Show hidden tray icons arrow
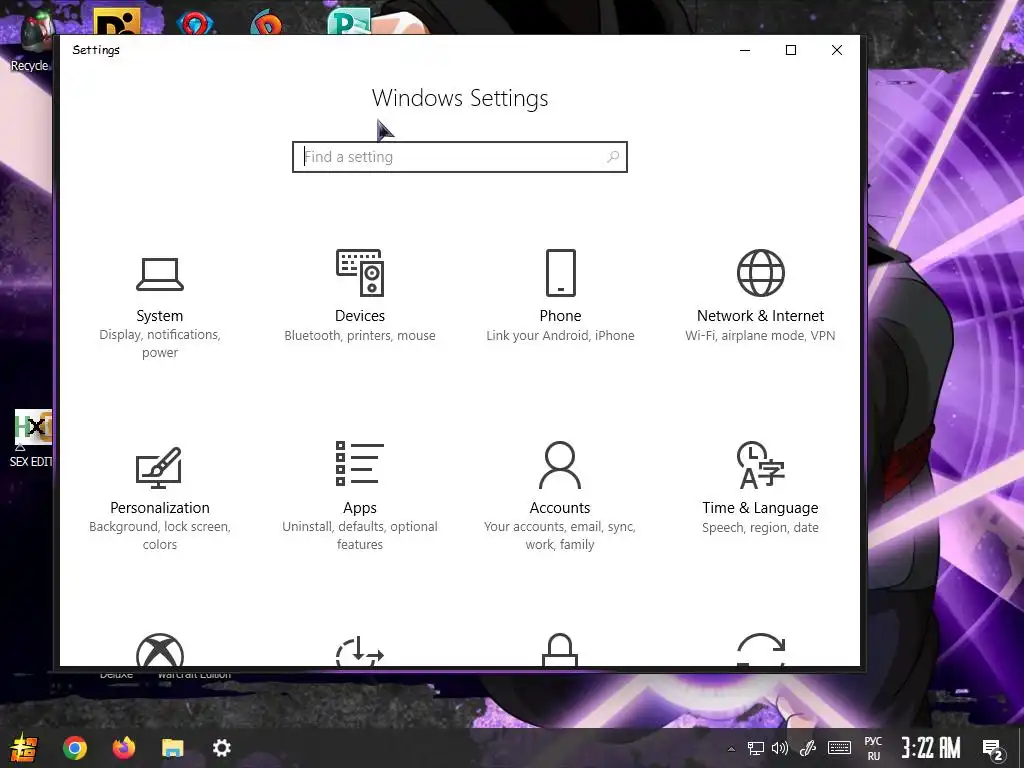This screenshot has height=768, width=1024. (731, 748)
